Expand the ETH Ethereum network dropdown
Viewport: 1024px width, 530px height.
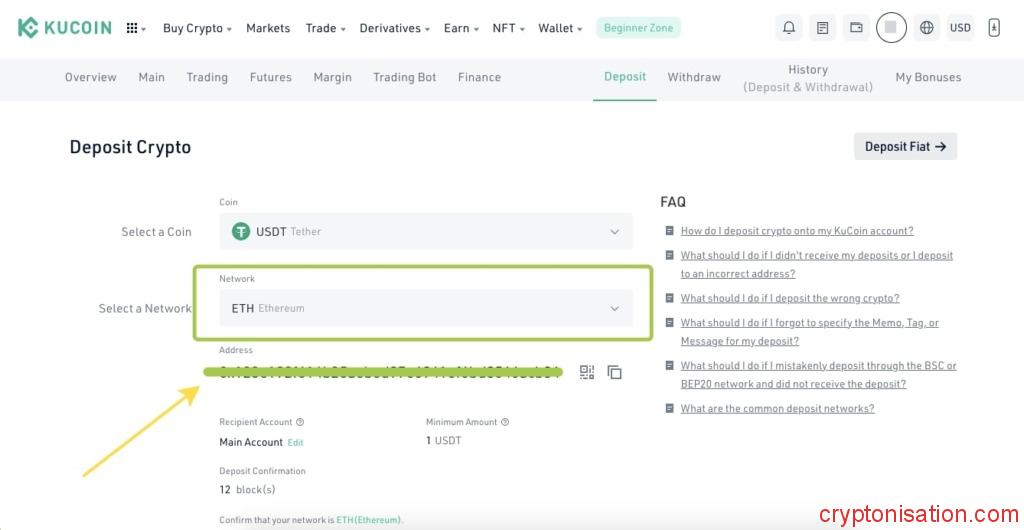coord(425,308)
